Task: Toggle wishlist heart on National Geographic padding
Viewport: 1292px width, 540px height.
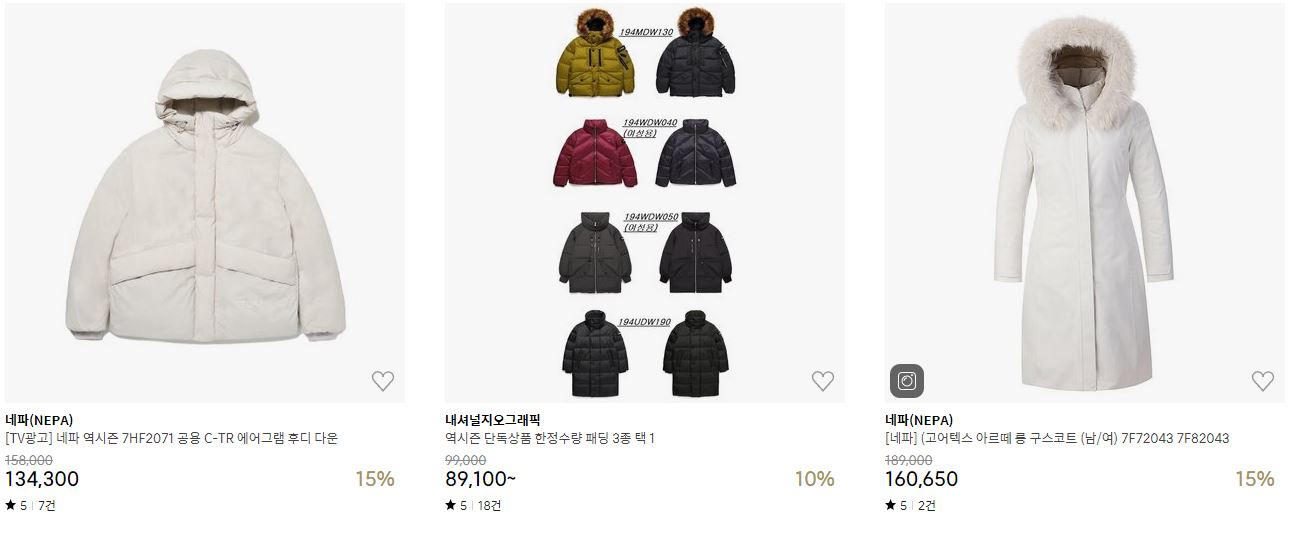Action: (x=823, y=381)
